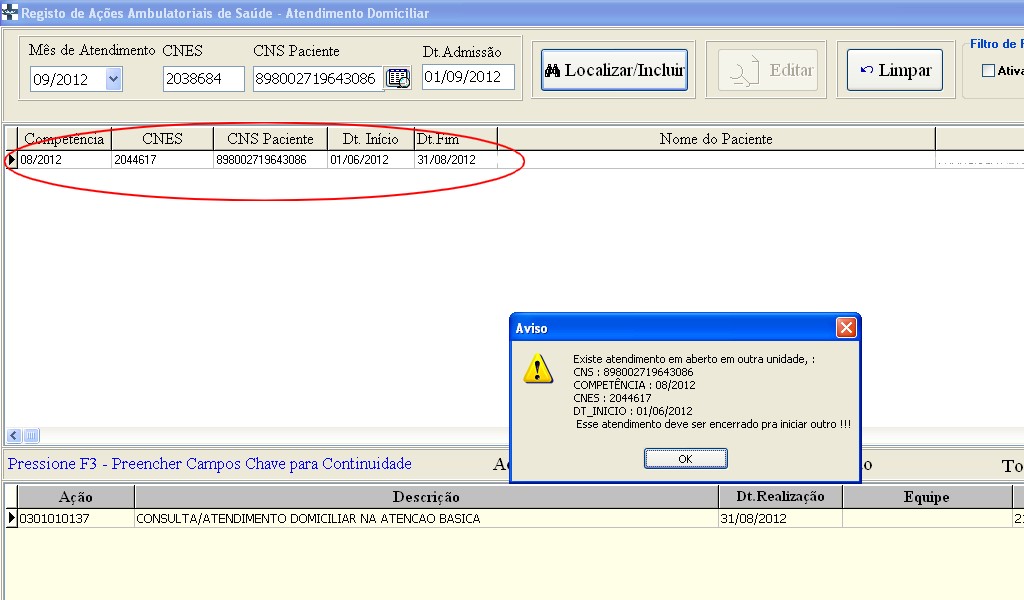Click the Equipe column header

tap(926, 497)
